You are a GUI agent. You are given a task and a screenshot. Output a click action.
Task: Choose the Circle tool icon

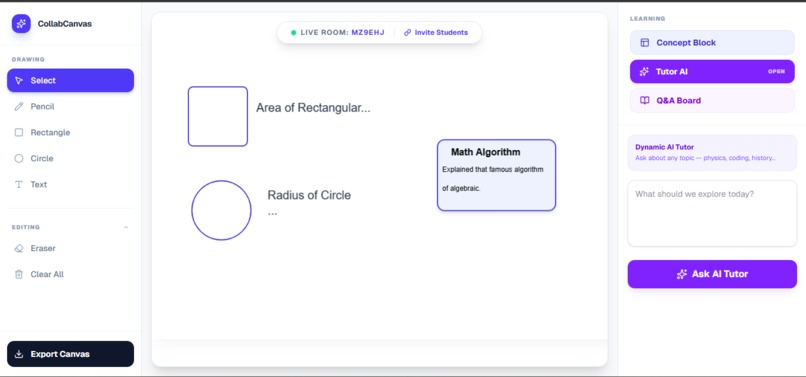point(19,158)
